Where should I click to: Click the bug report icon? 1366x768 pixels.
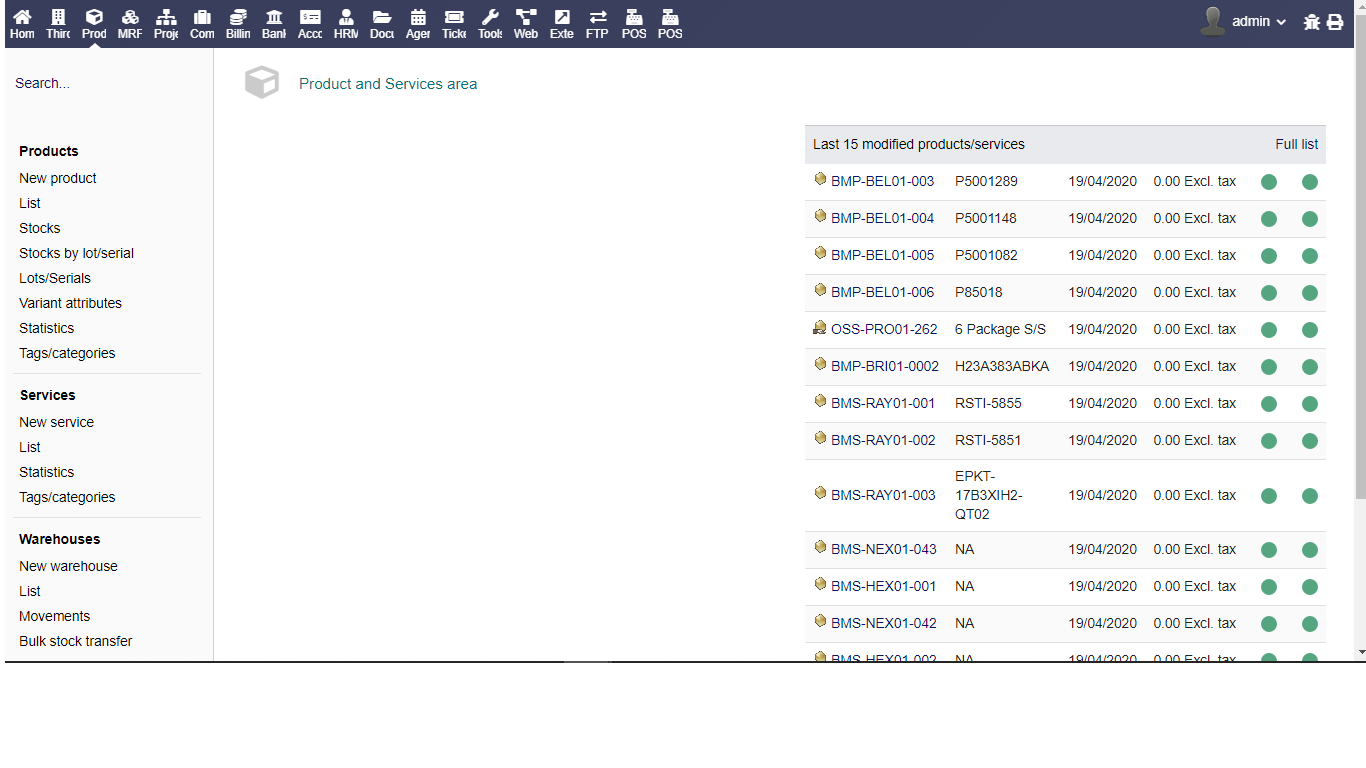tap(1312, 22)
